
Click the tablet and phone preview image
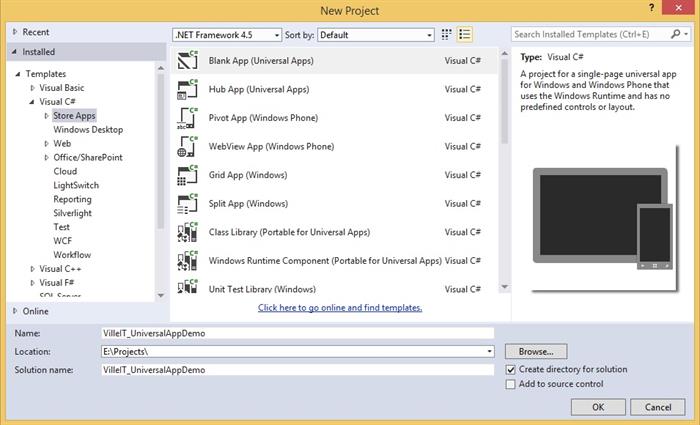[604, 219]
